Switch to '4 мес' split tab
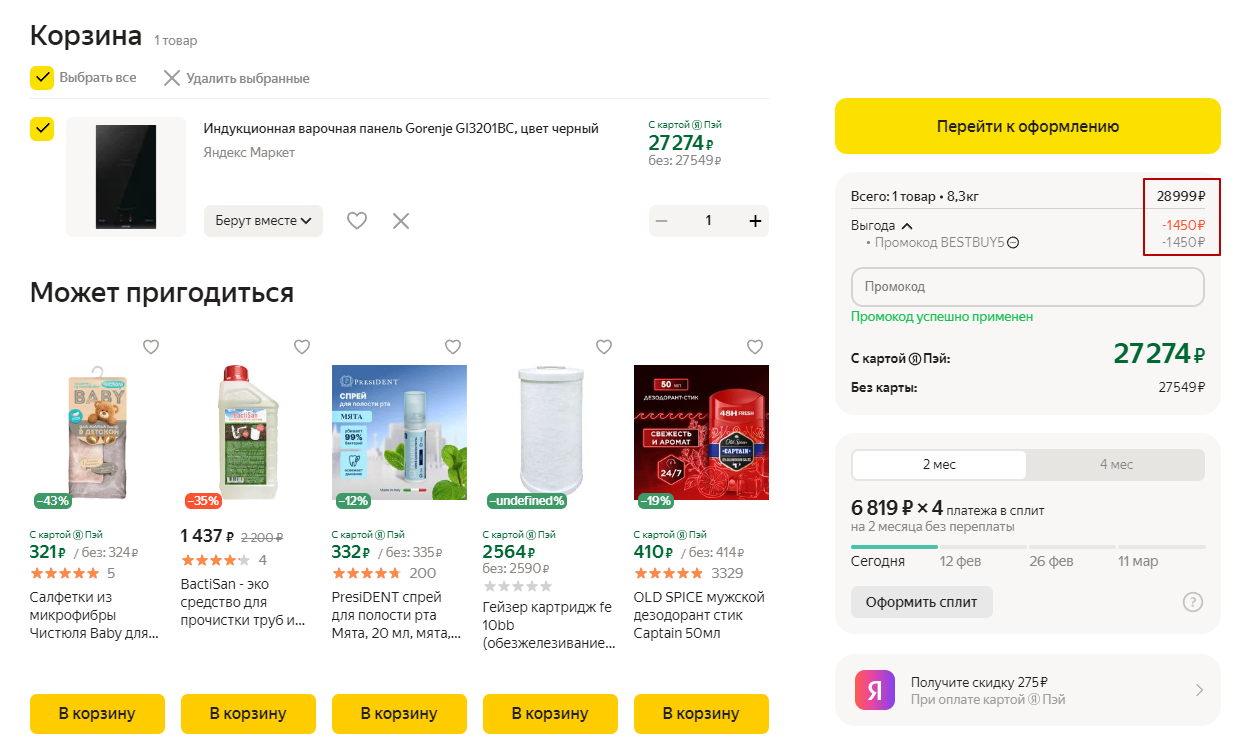Viewport: 1234px width, 749px height. pos(1116,465)
